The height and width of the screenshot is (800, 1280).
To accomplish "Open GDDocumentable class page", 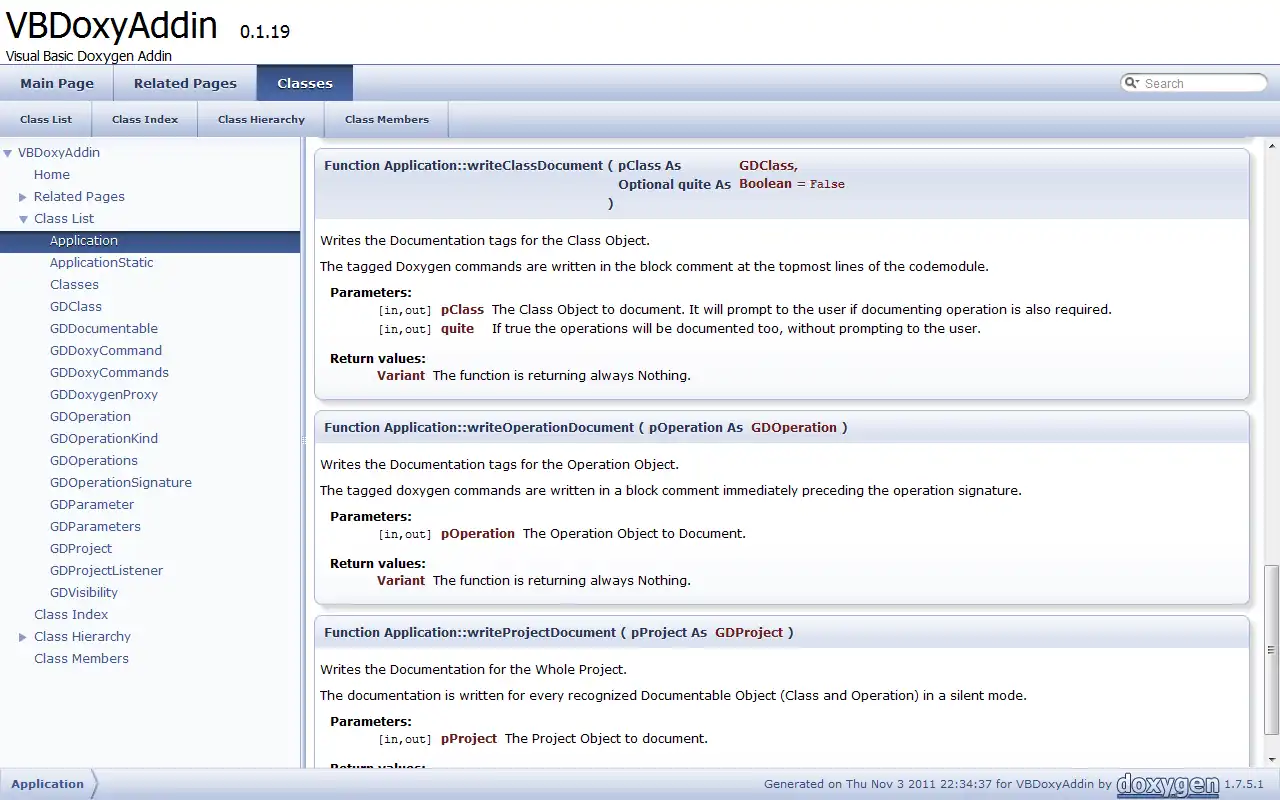I will (104, 329).
